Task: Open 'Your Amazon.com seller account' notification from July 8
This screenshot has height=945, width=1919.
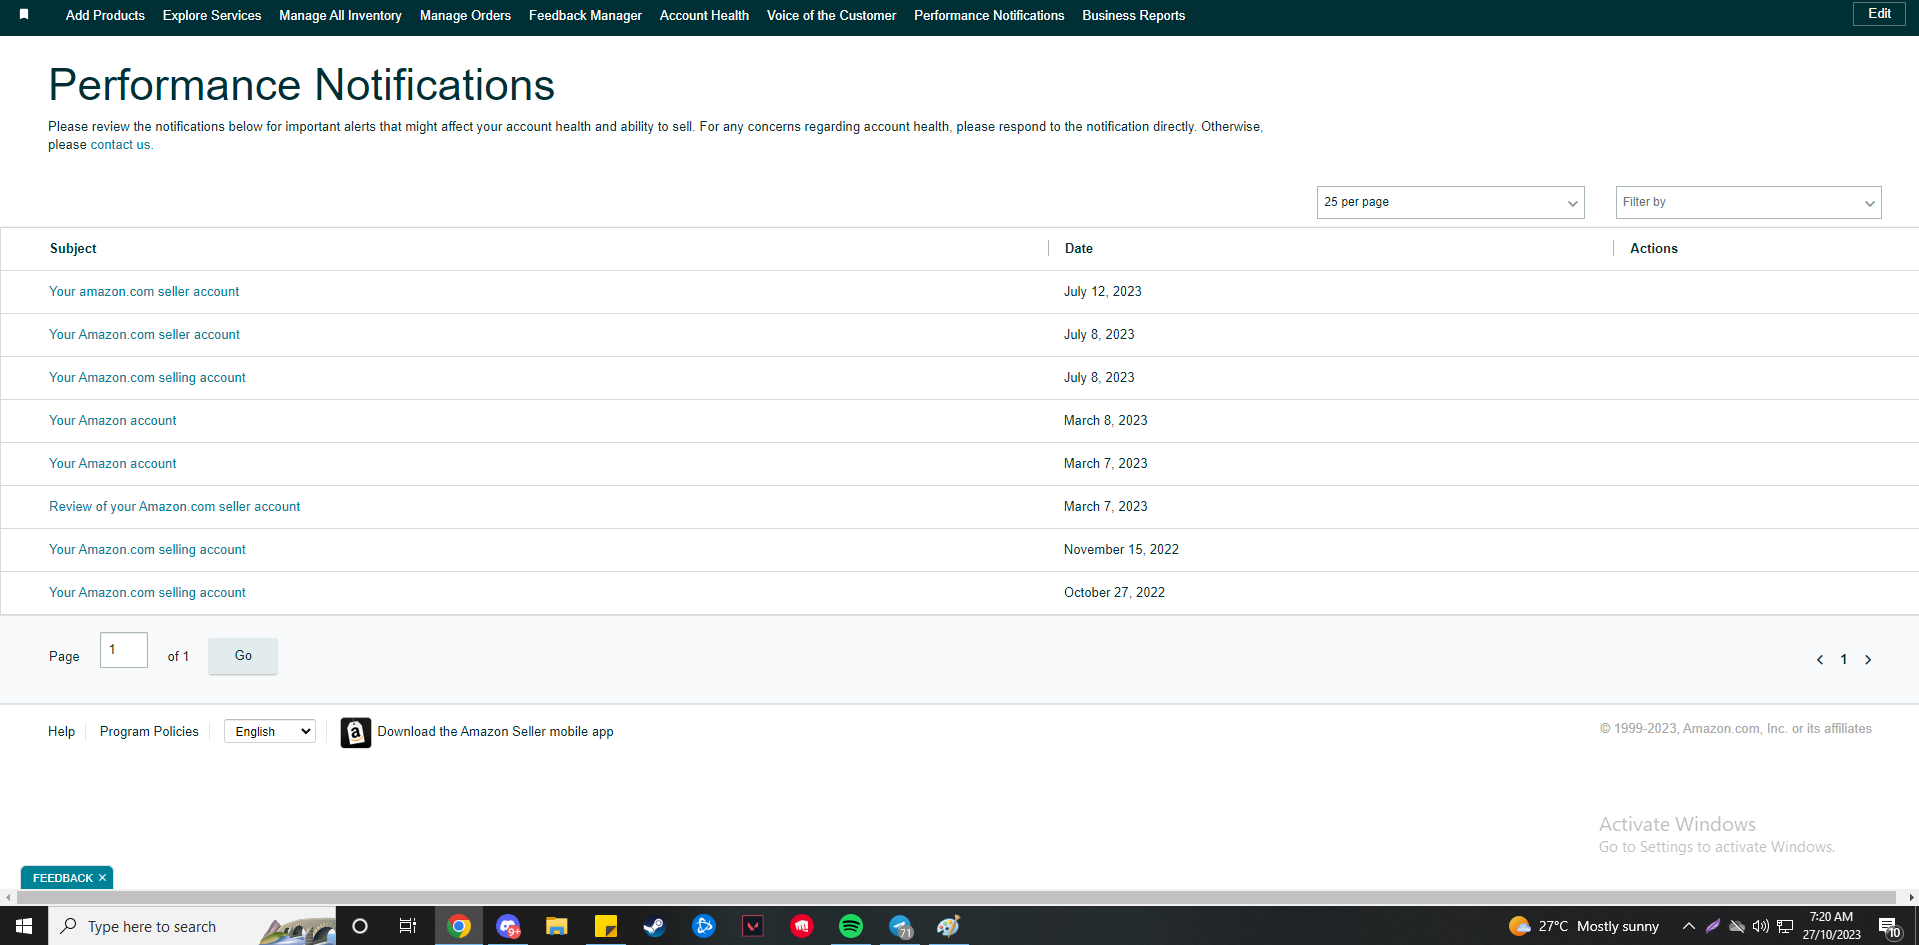Action: (144, 335)
